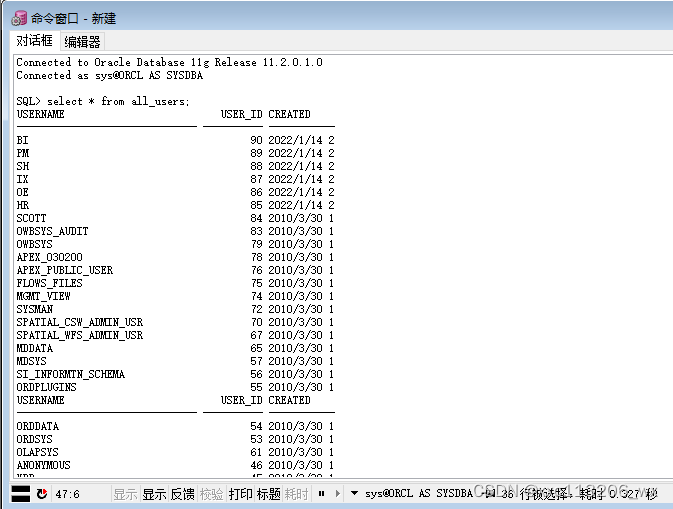Click user ID 90 in BI row

point(256,140)
